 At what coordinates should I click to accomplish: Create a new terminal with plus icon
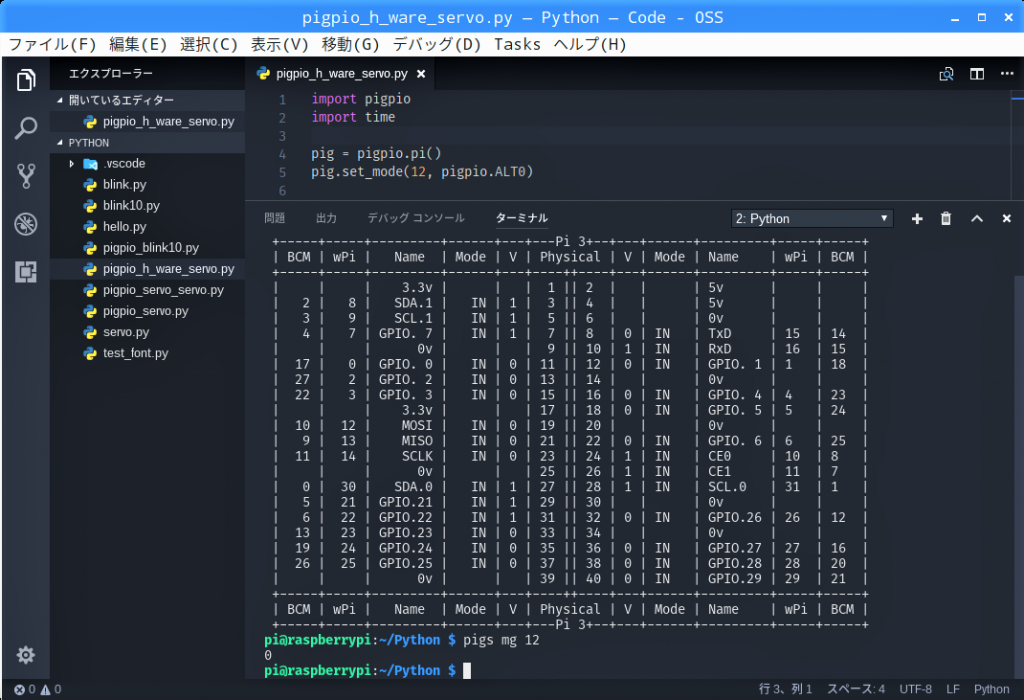tap(917, 219)
